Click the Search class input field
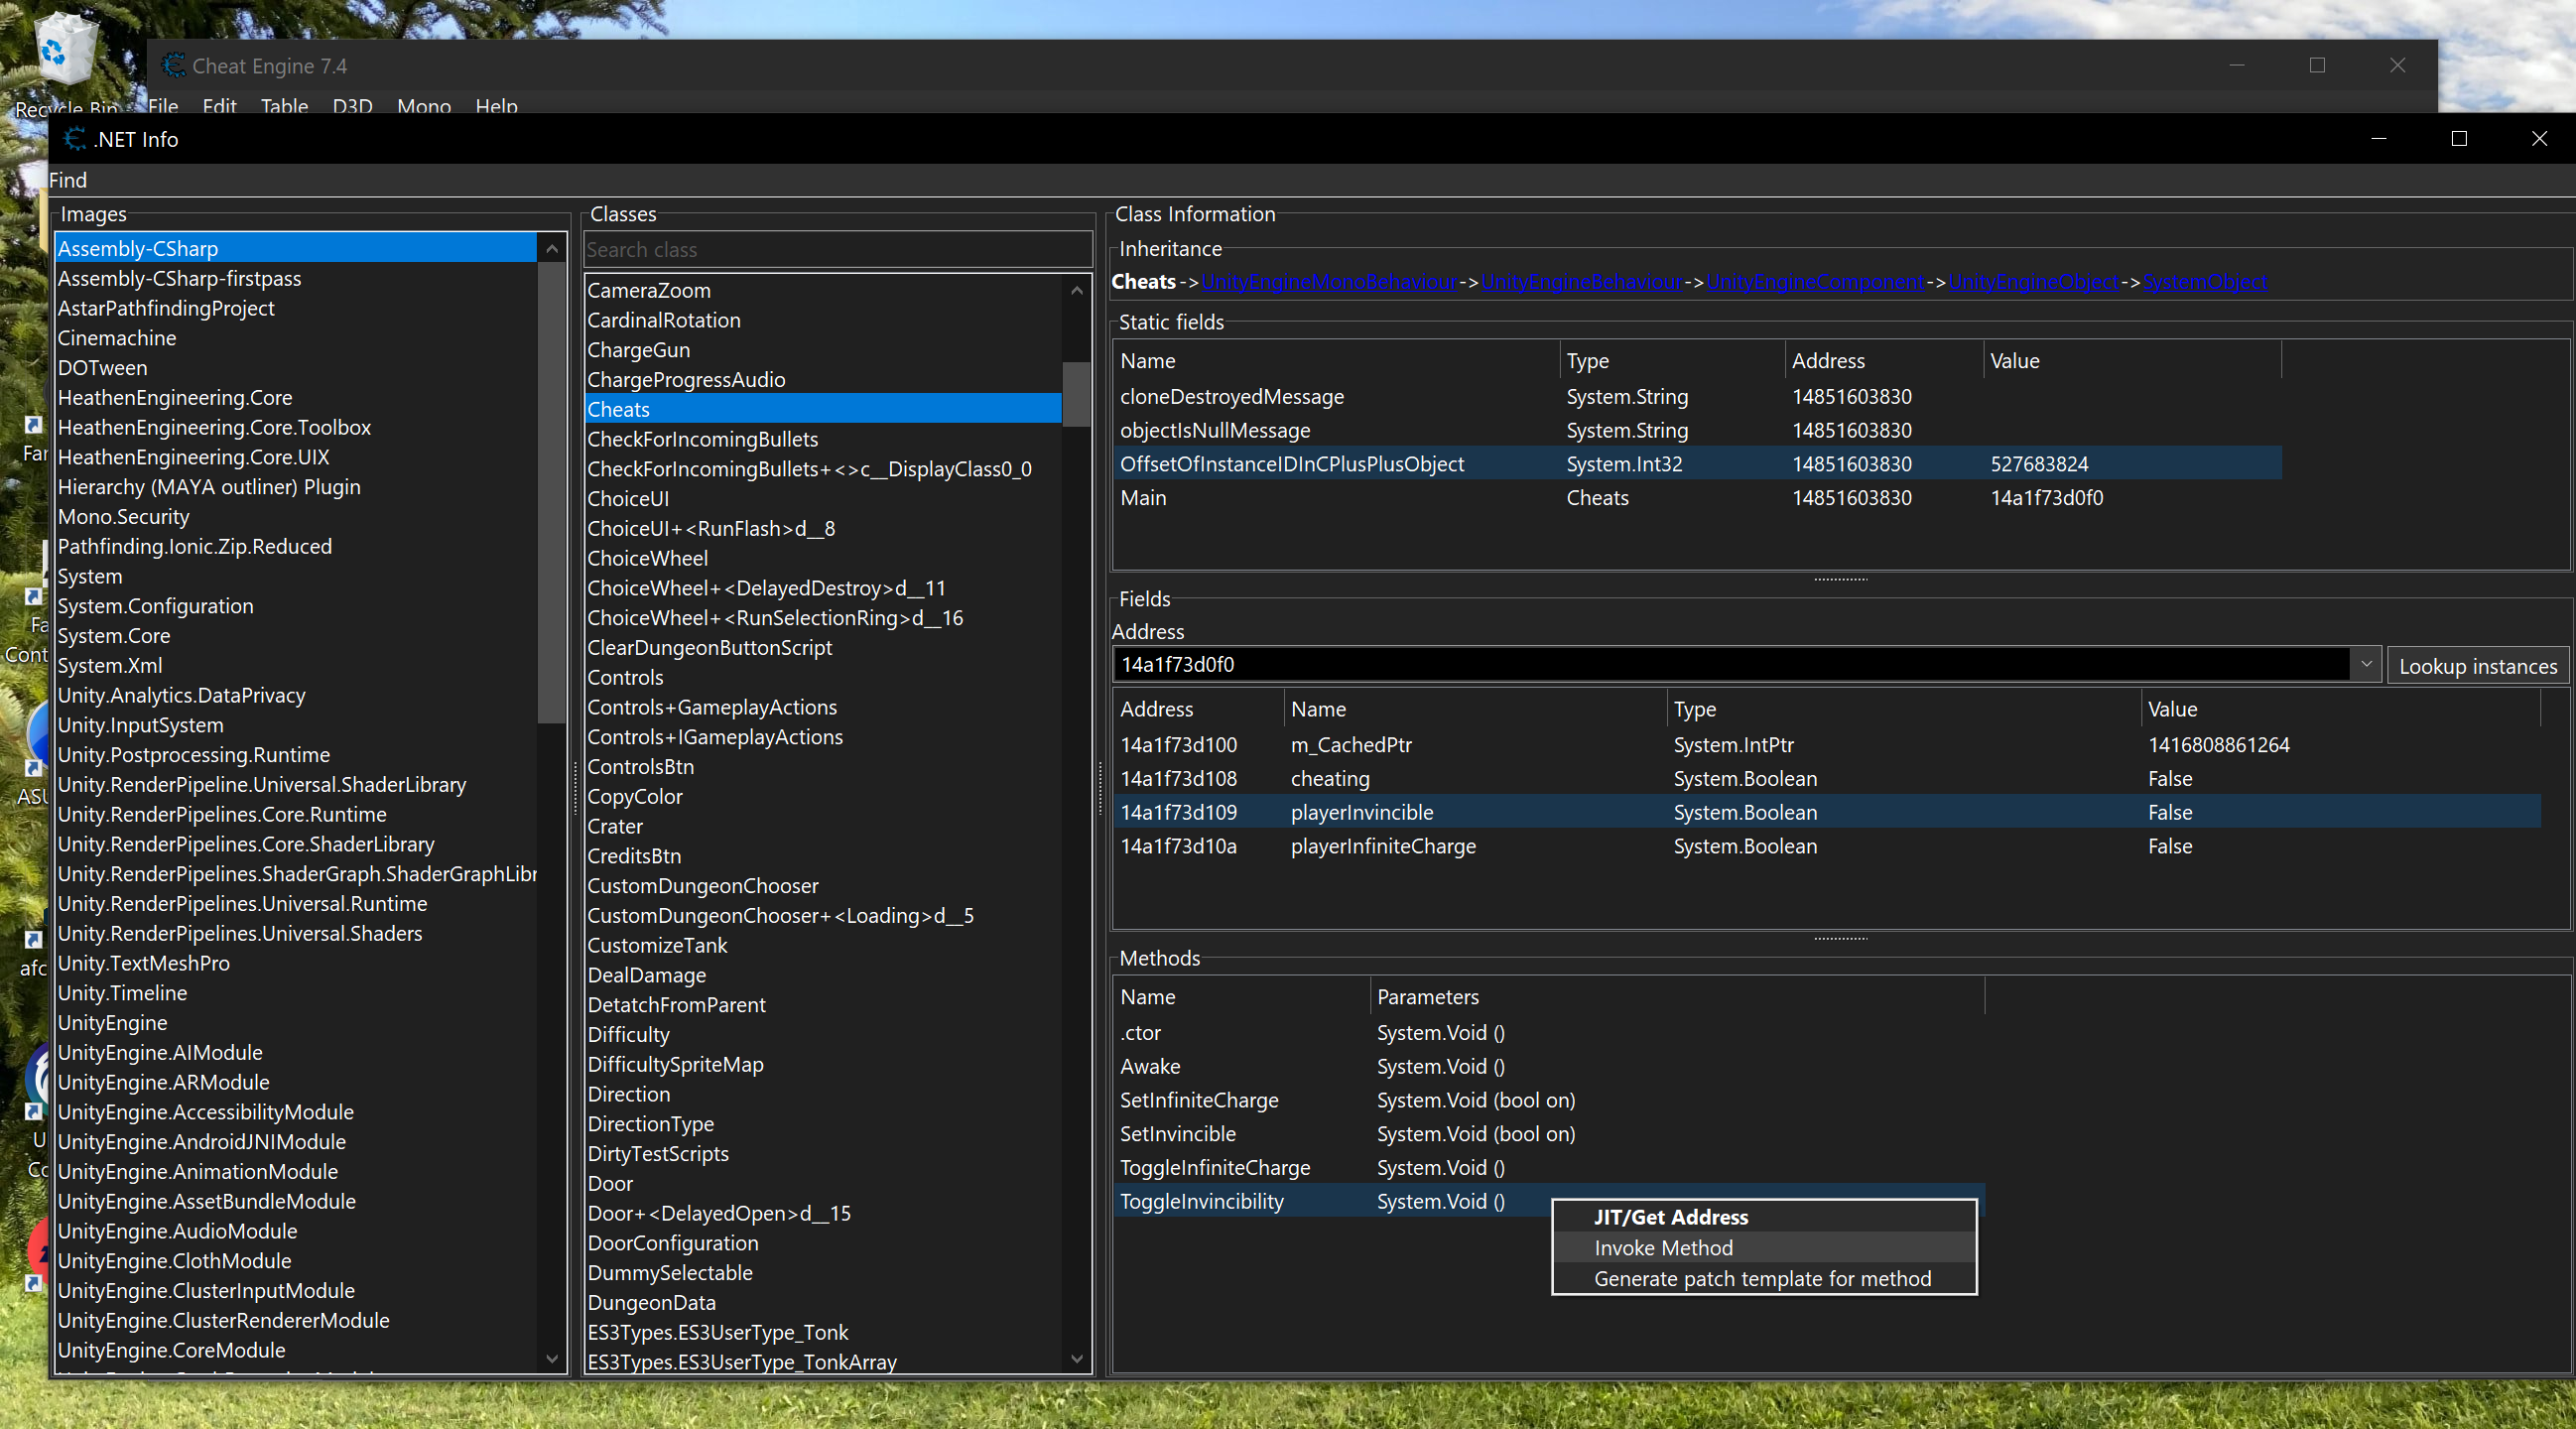2576x1429 pixels. [x=836, y=250]
